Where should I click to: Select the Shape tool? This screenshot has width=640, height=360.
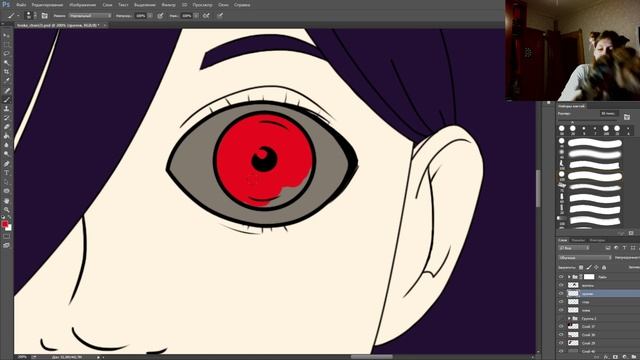(7, 191)
